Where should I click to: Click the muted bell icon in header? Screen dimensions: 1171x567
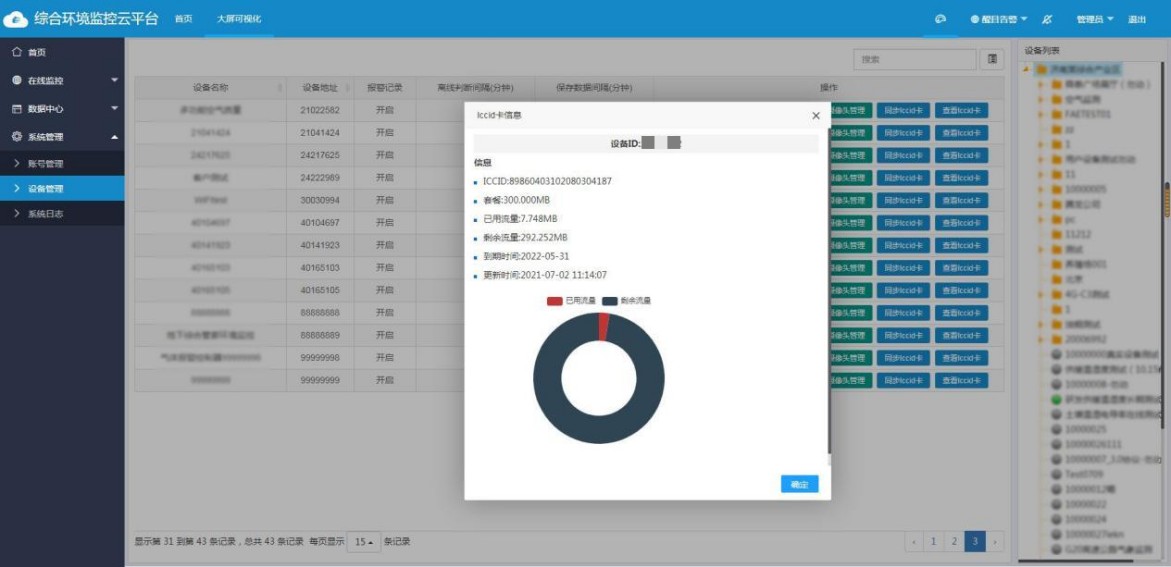pyautogui.click(x=1047, y=19)
